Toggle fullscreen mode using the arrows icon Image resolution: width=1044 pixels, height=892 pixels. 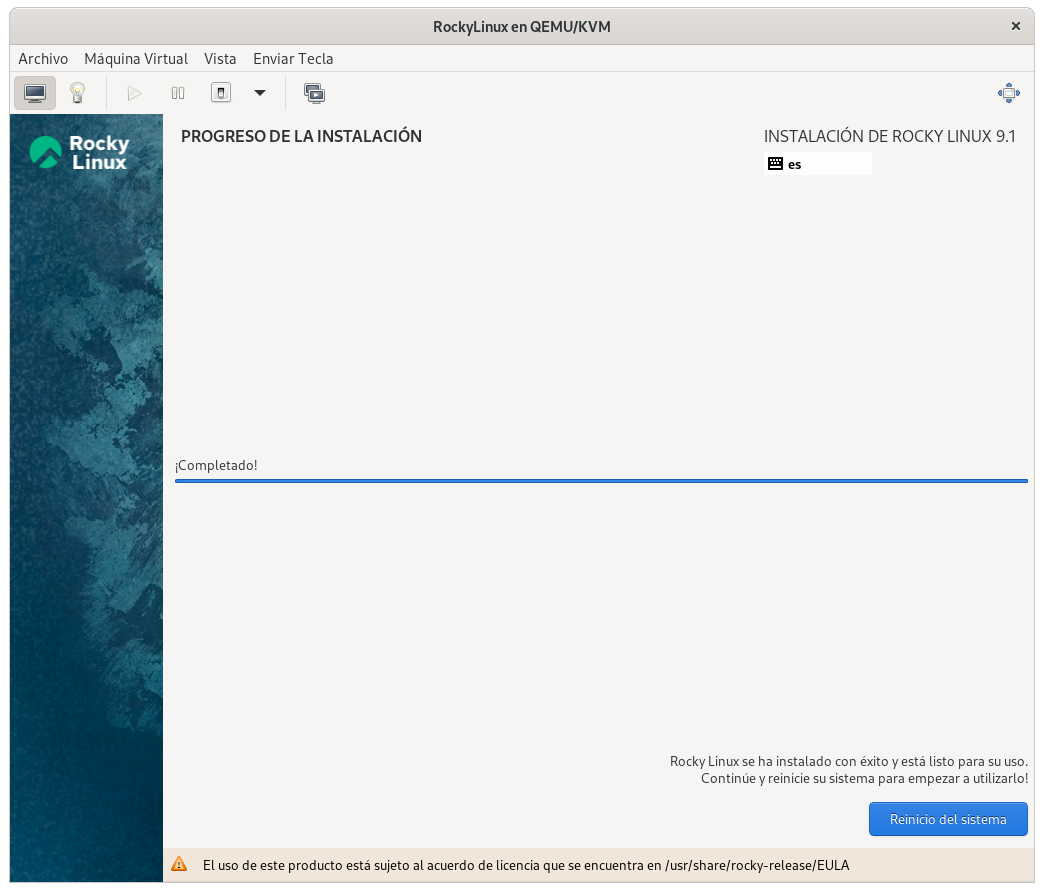(1008, 93)
